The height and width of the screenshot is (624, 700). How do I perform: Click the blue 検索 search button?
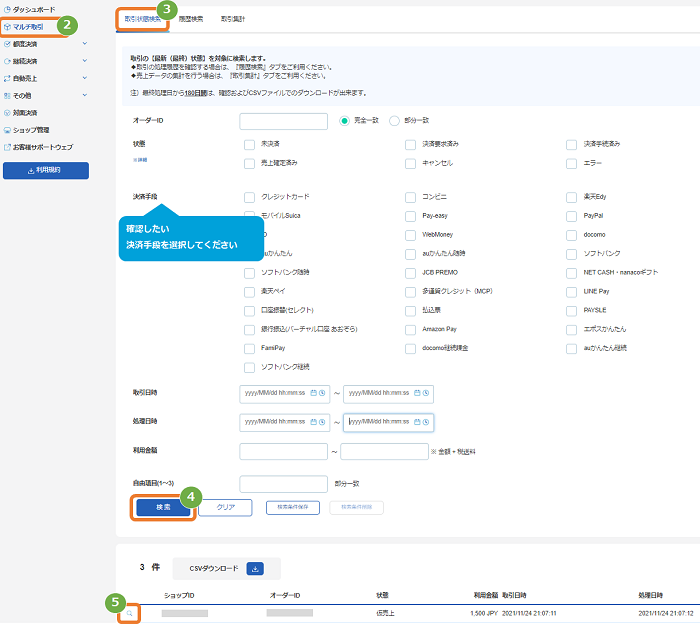coord(163,508)
